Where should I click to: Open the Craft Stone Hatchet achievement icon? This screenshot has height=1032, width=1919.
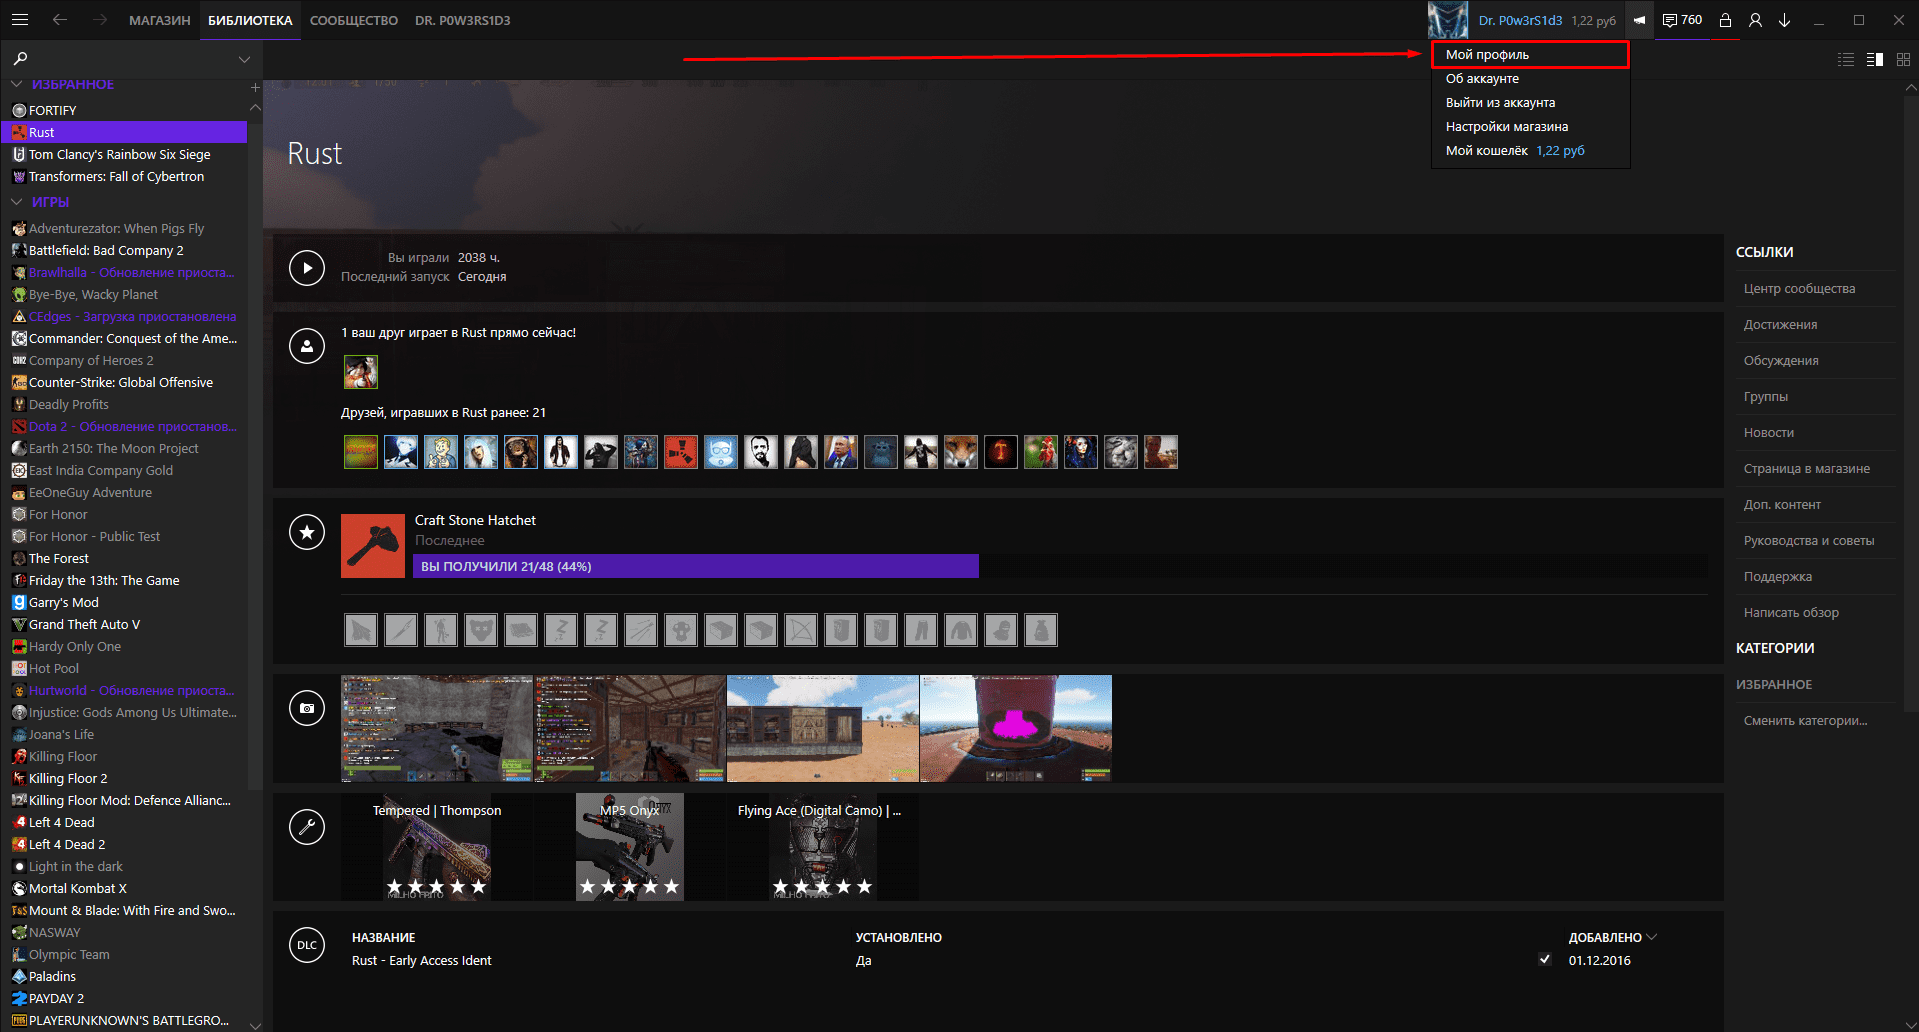pyautogui.click(x=373, y=546)
